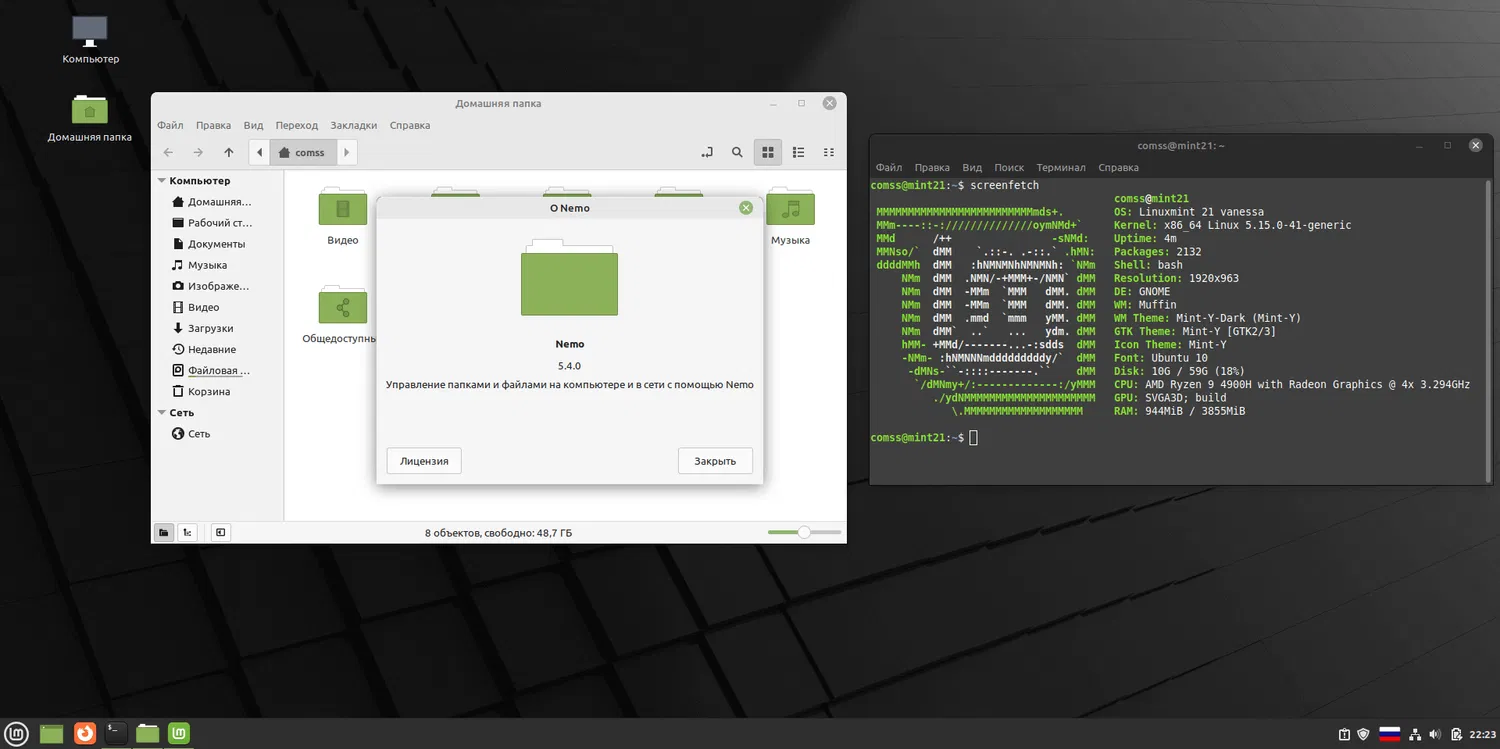Open Firefox from the taskbar
The image size is (1500, 749).
[x=85, y=733]
